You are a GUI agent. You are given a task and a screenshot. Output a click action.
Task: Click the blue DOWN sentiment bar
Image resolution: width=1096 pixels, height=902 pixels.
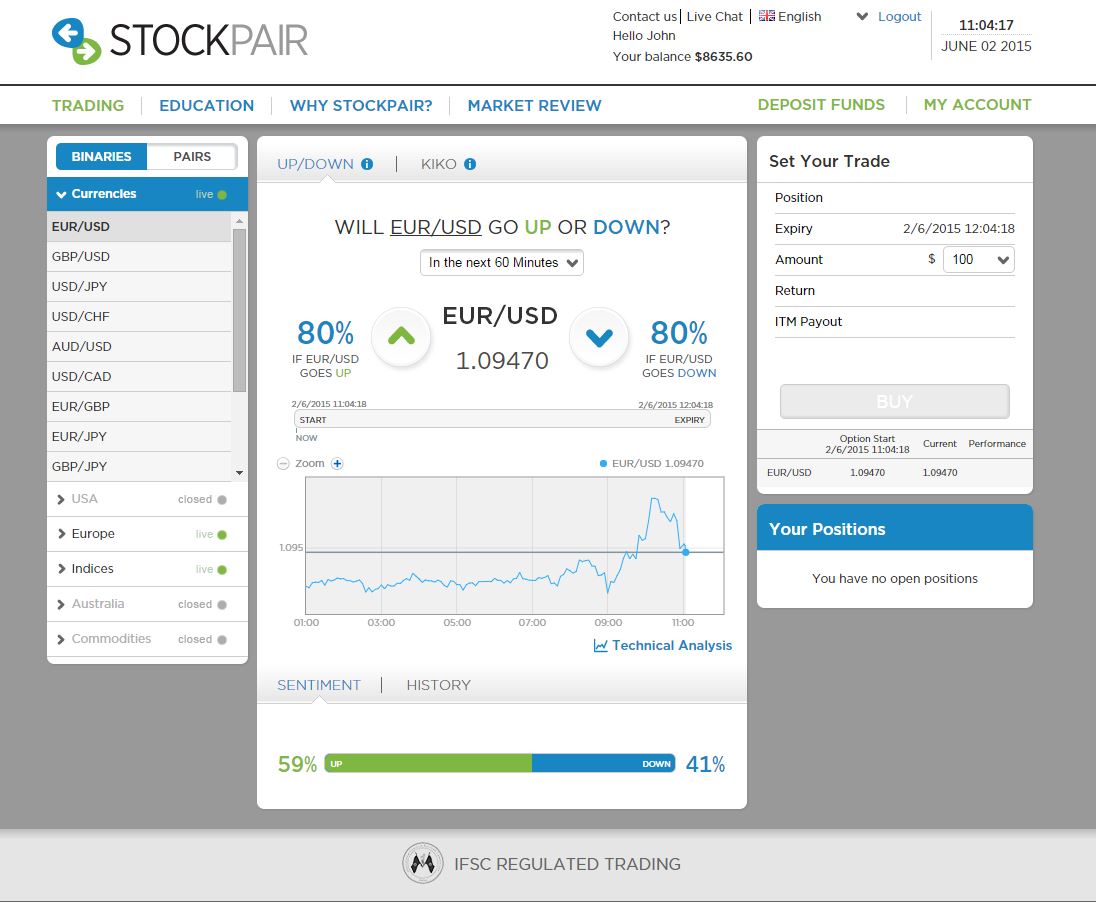[603, 764]
